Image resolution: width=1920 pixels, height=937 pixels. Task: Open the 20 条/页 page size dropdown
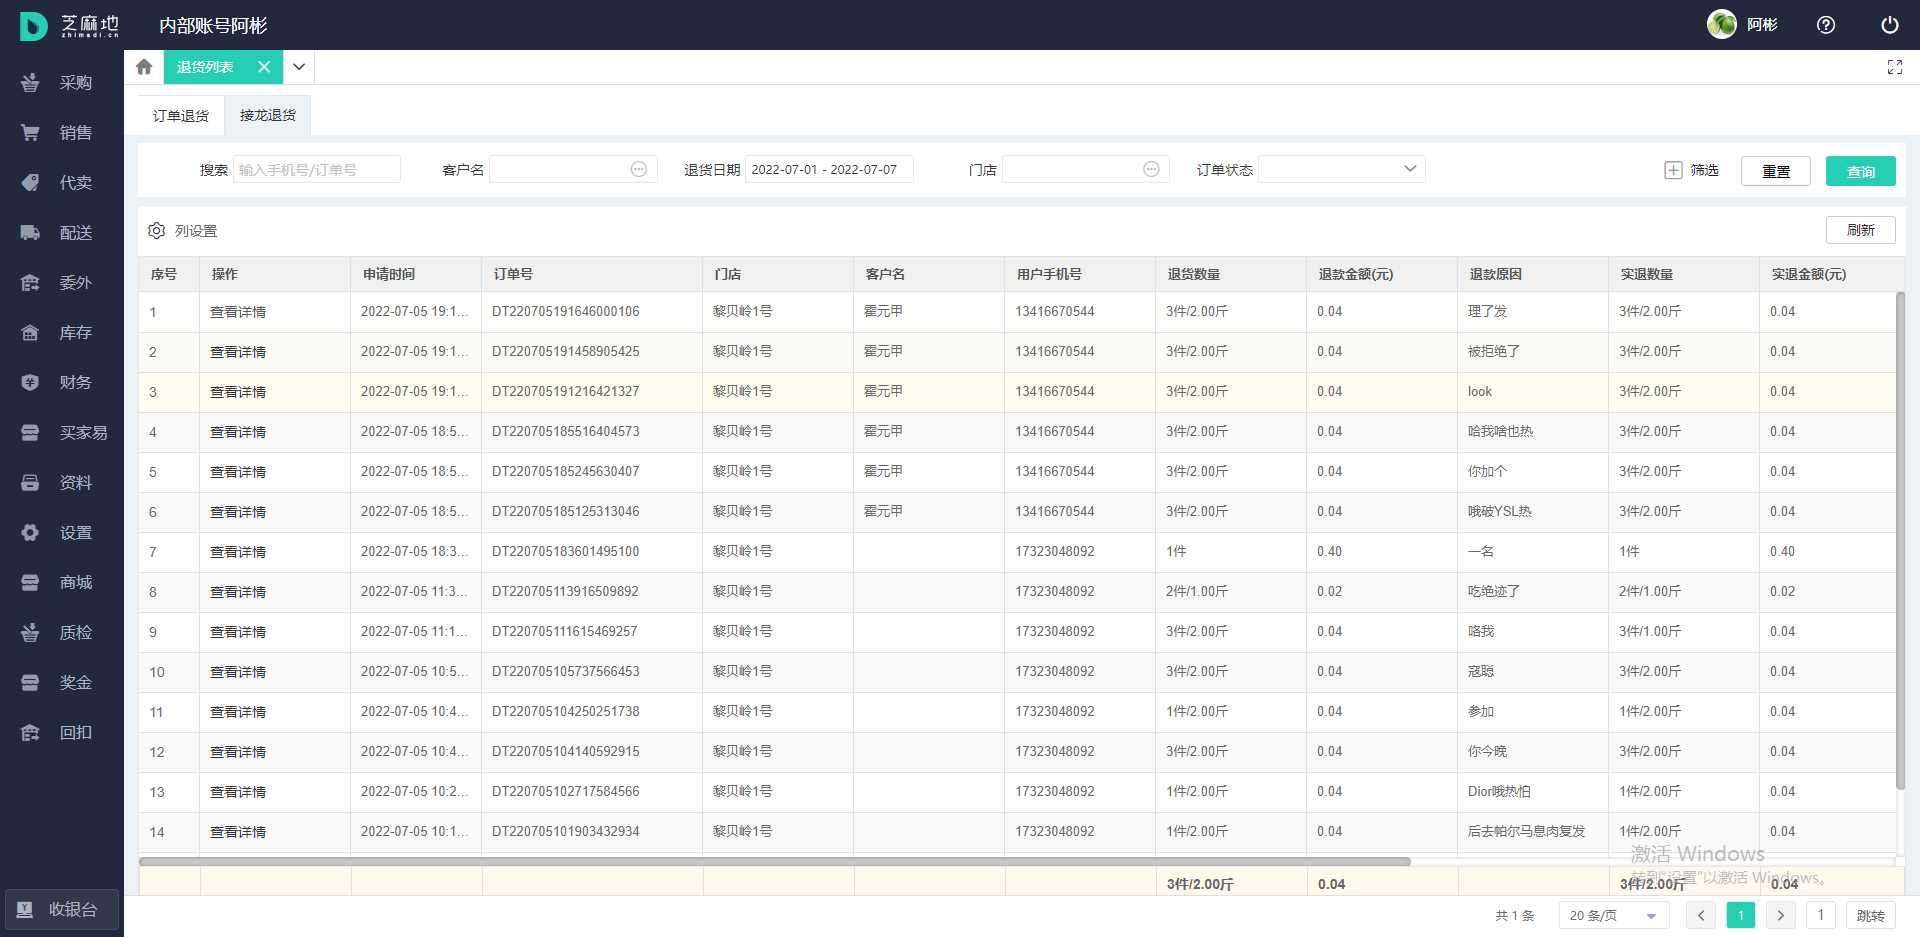(x=1614, y=915)
